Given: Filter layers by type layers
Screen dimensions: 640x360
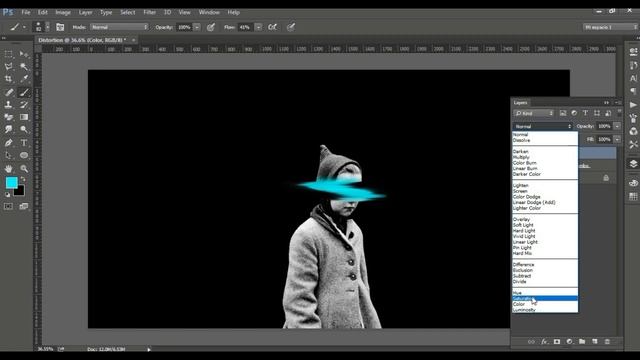Looking at the screenshot, I should [x=585, y=113].
